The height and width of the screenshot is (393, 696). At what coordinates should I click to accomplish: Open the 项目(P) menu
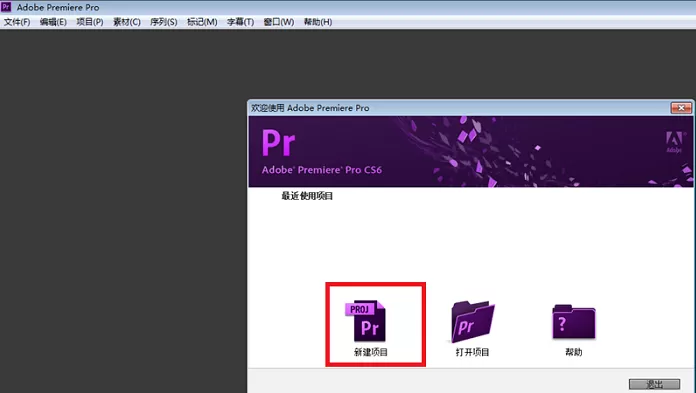point(90,22)
